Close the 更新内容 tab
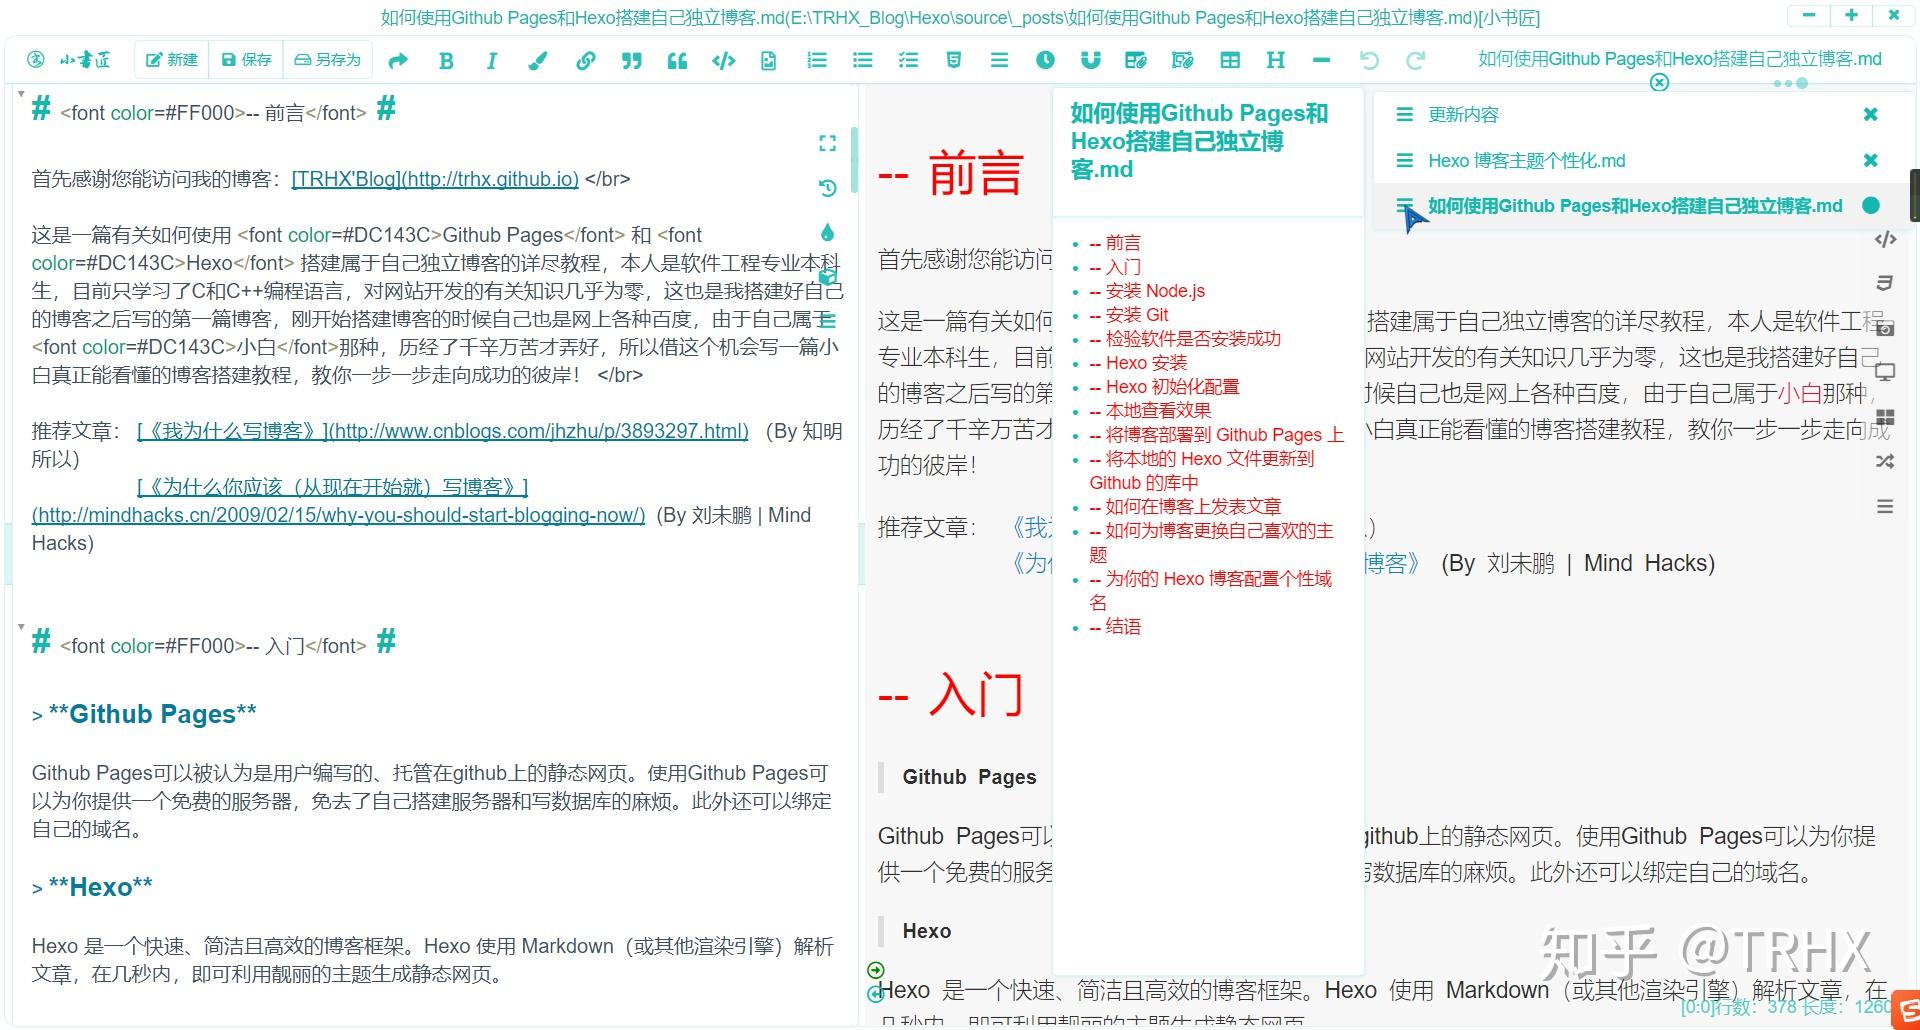Viewport: 1920px width, 1030px height. pos(1871,114)
